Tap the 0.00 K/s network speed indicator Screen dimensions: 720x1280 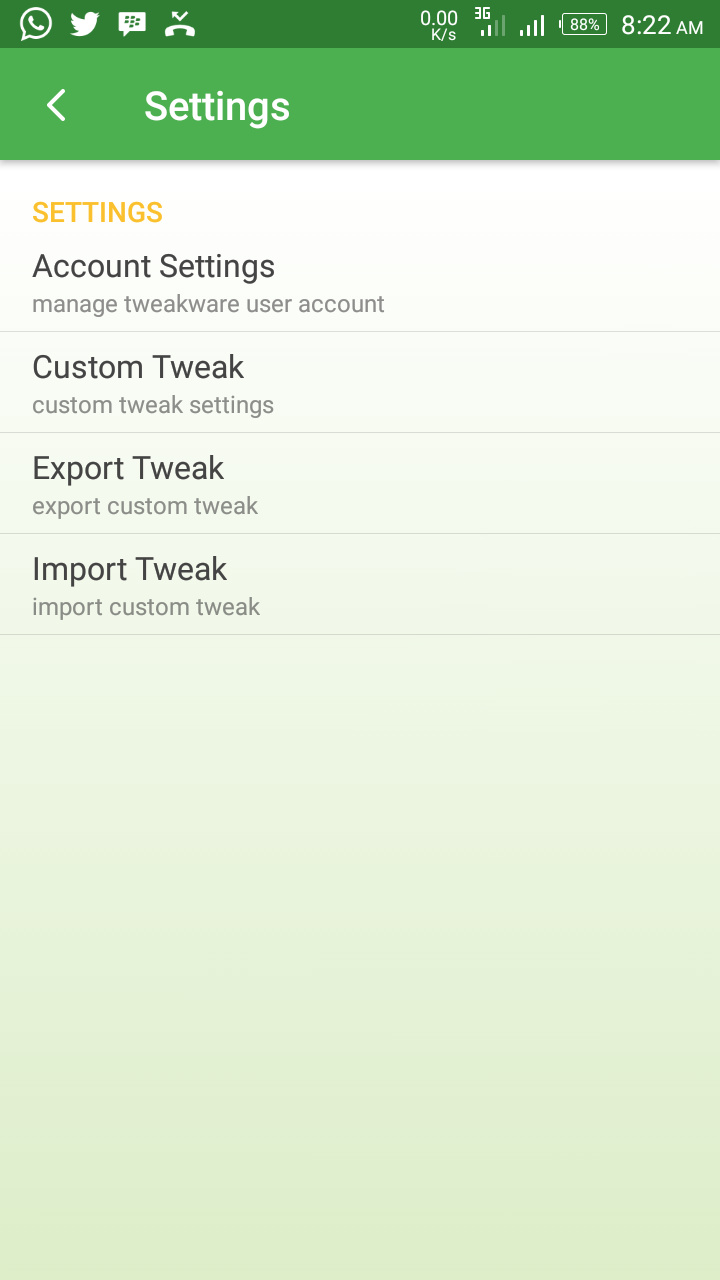[439, 25]
